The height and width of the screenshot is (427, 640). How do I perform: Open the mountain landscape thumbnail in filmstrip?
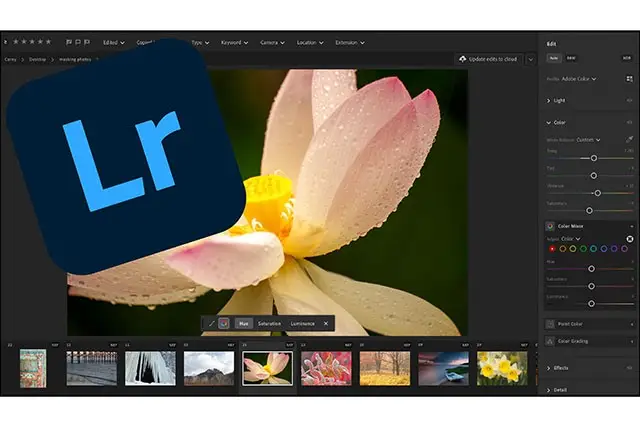(209, 369)
